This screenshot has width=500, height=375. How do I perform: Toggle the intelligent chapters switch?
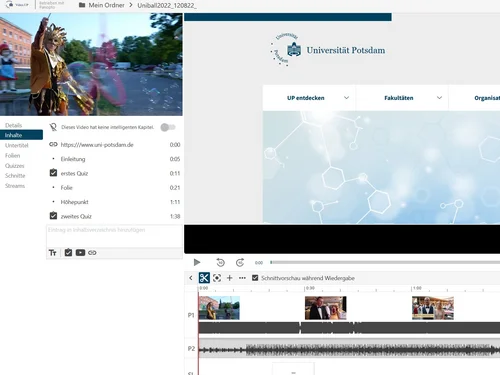click(168, 127)
